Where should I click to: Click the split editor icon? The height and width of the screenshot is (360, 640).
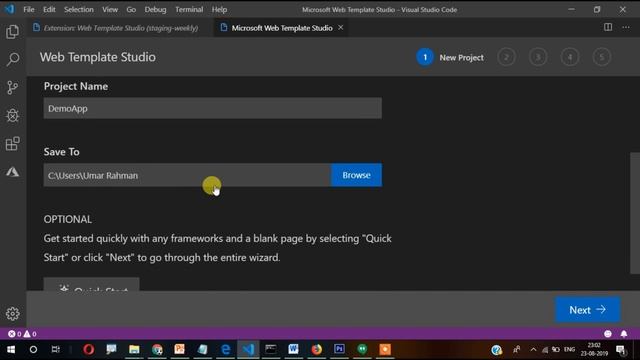[608, 27]
